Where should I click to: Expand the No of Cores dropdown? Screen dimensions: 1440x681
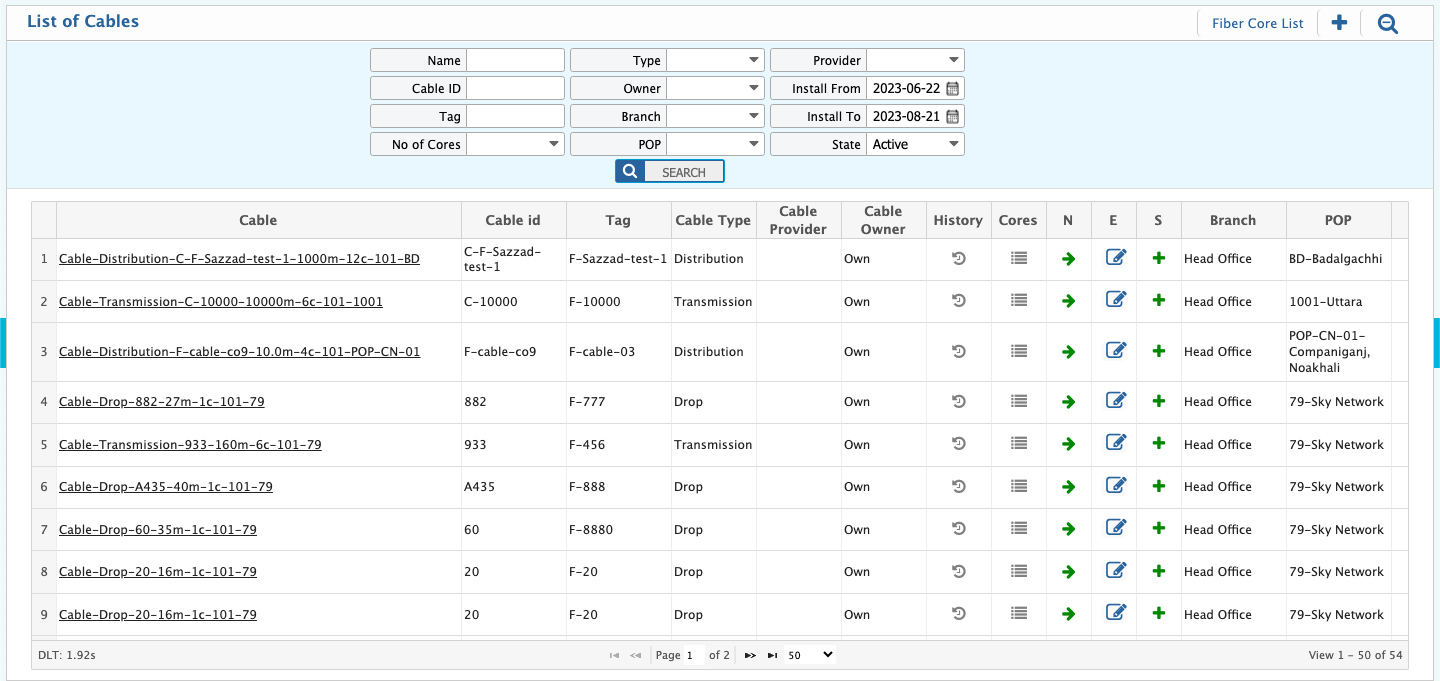point(515,144)
